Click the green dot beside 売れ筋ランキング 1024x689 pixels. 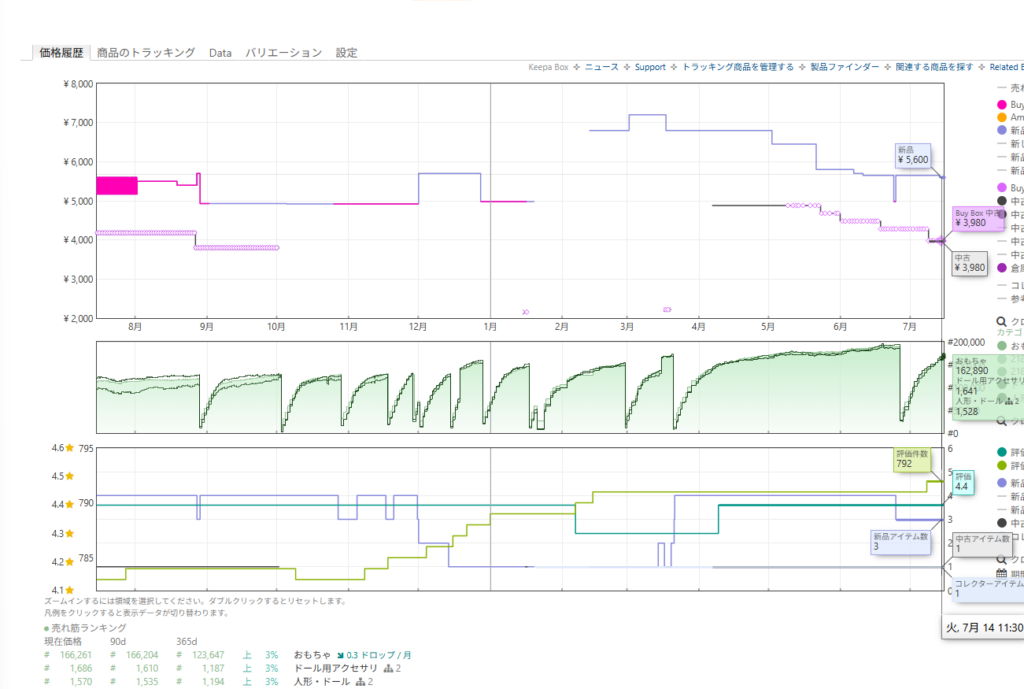tap(46, 628)
